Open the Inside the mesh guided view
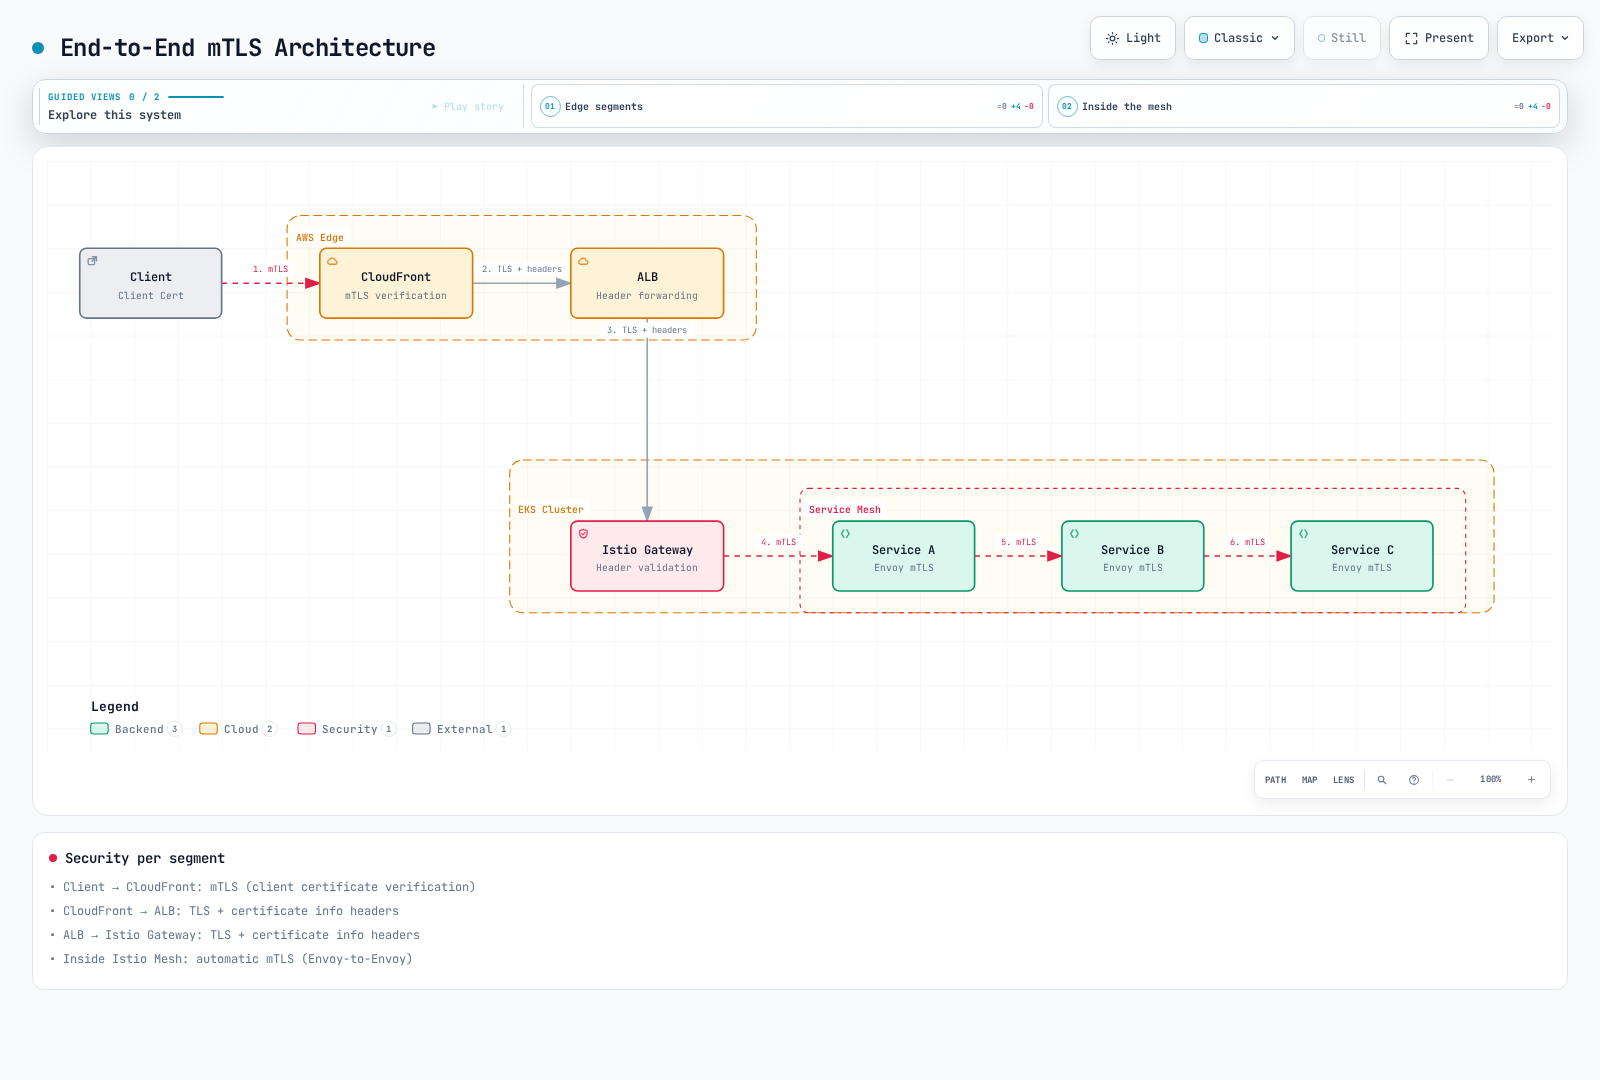Image resolution: width=1600 pixels, height=1080 pixels. (x=1304, y=106)
